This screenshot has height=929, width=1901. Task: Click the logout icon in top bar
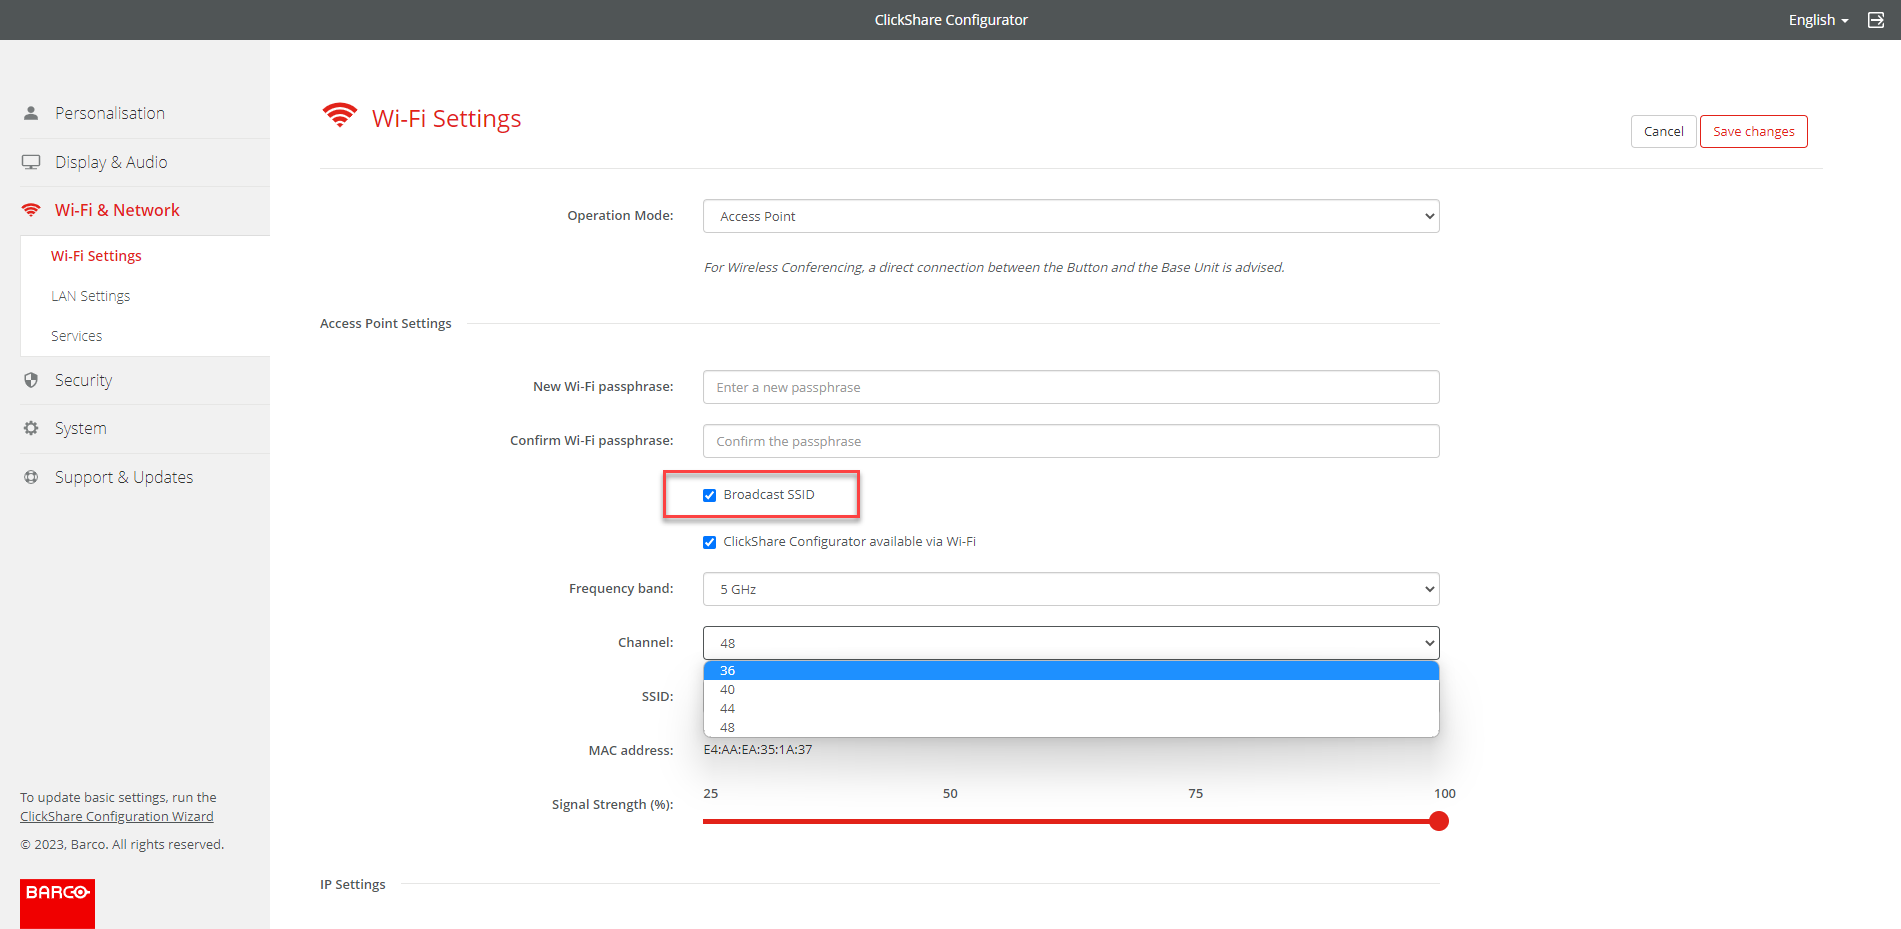pos(1876,20)
